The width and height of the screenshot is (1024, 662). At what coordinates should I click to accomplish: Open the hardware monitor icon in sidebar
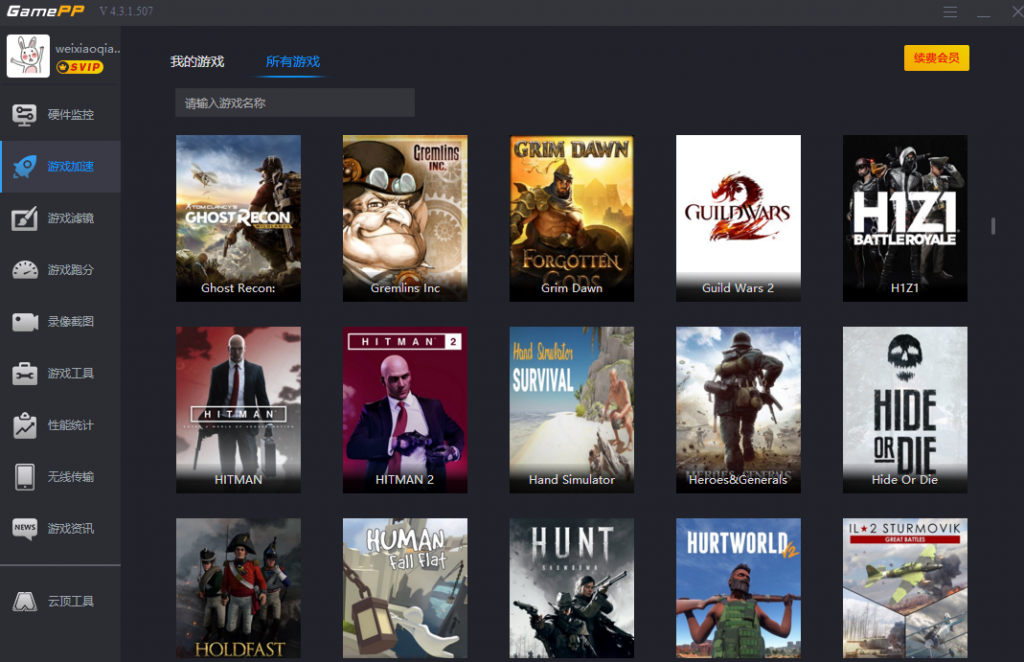coord(25,115)
